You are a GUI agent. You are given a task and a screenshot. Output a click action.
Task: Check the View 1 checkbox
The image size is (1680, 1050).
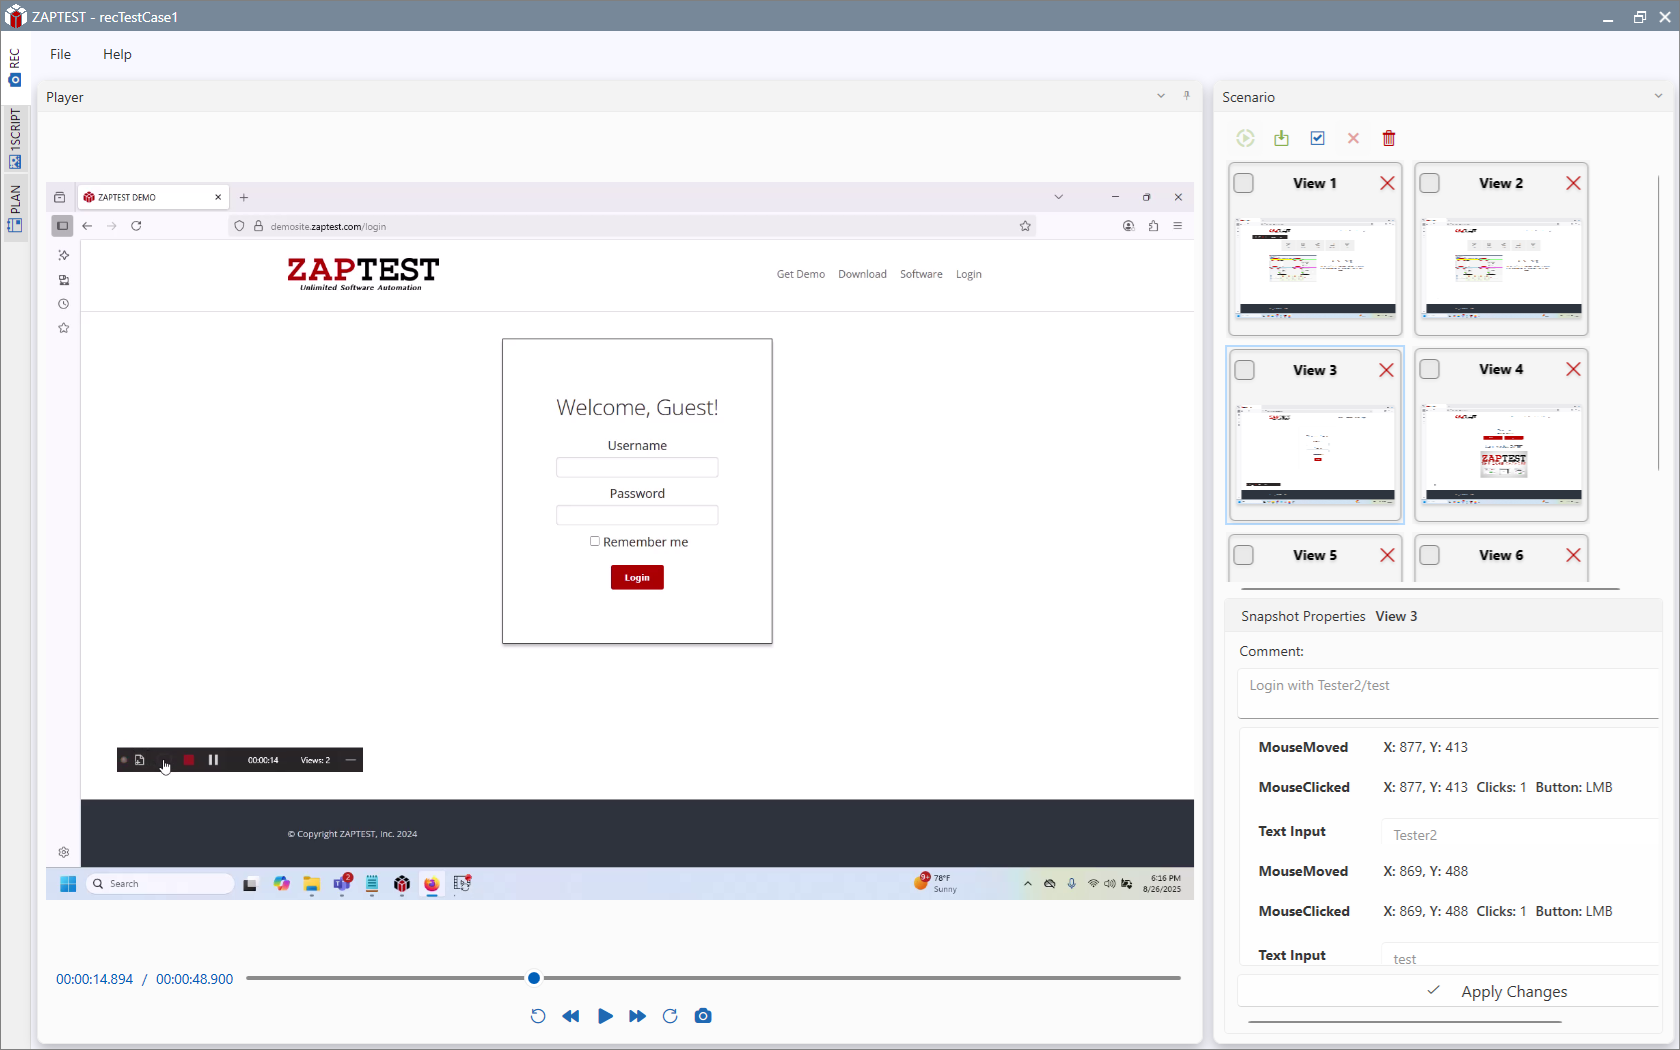click(1244, 183)
